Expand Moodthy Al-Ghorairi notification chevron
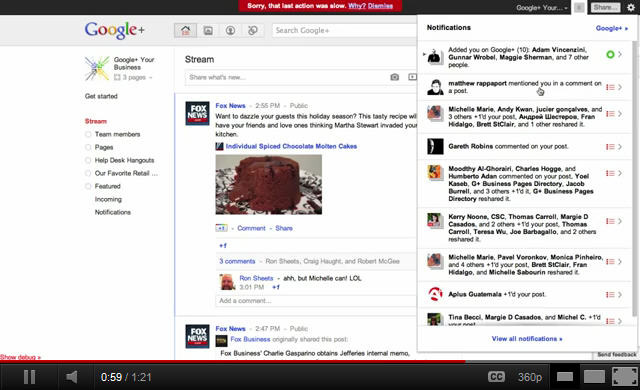640x390 pixels. click(620, 173)
